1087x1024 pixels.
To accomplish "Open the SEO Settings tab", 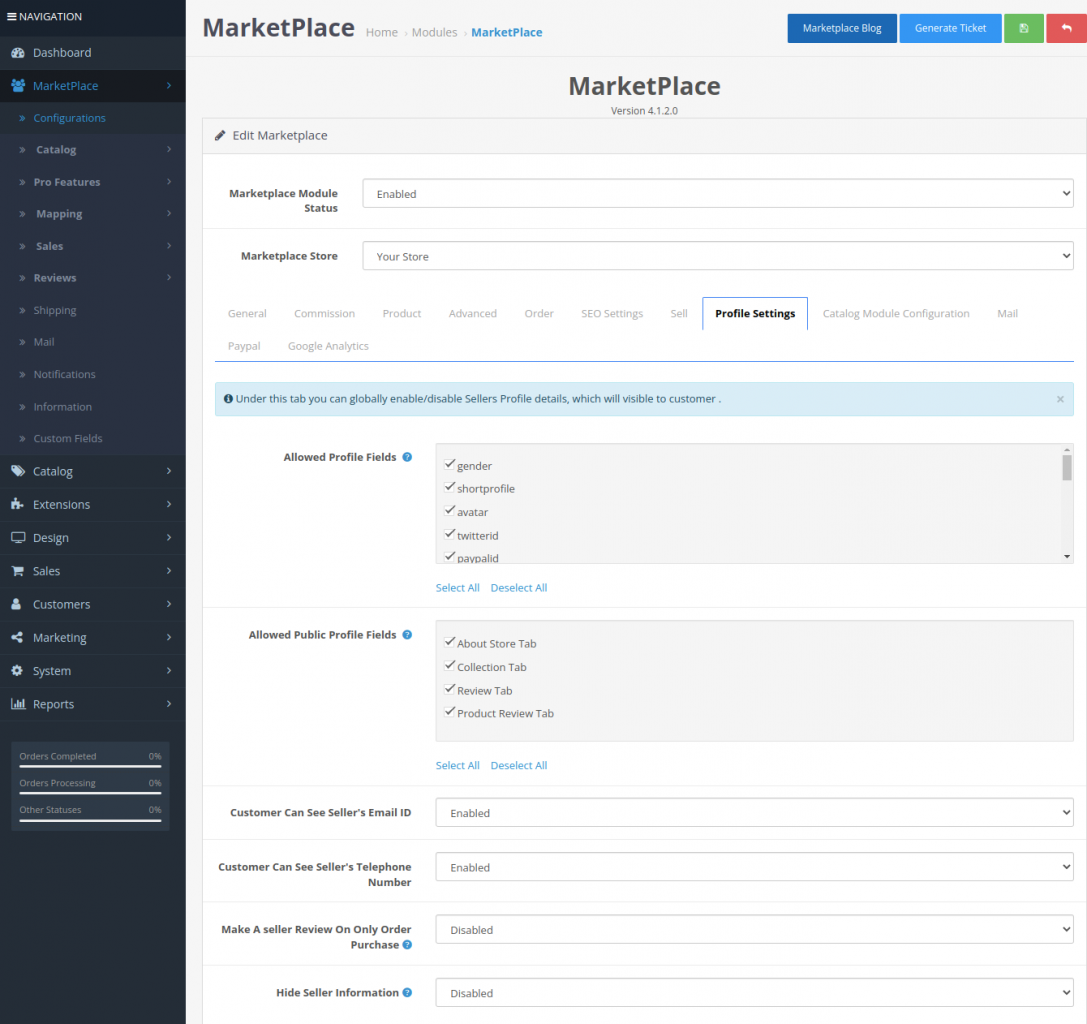I will [x=612, y=313].
